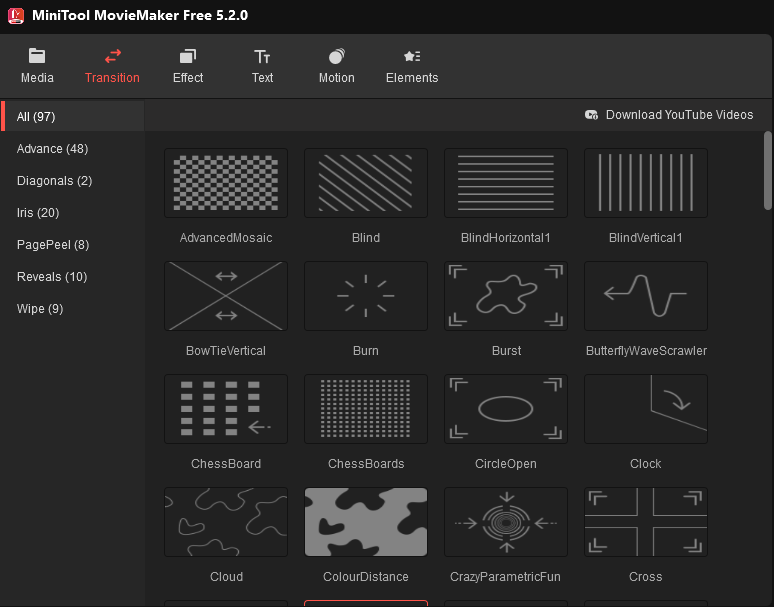The height and width of the screenshot is (607, 774).
Task: Click Download YouTube Videos link
Action: pos(670,115)
